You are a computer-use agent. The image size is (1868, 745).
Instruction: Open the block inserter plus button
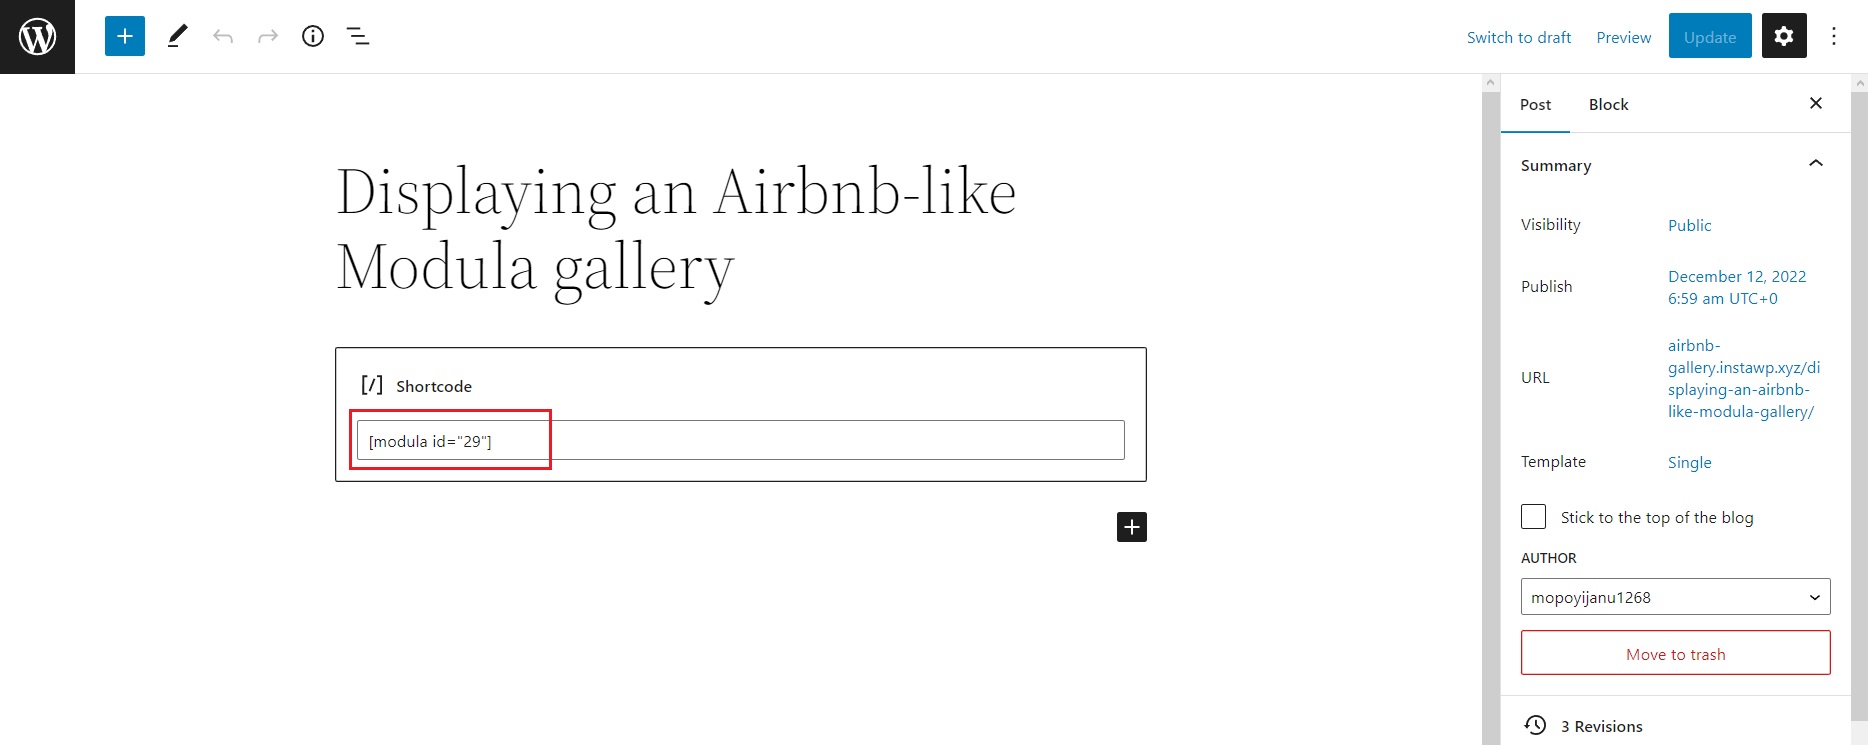125,37
